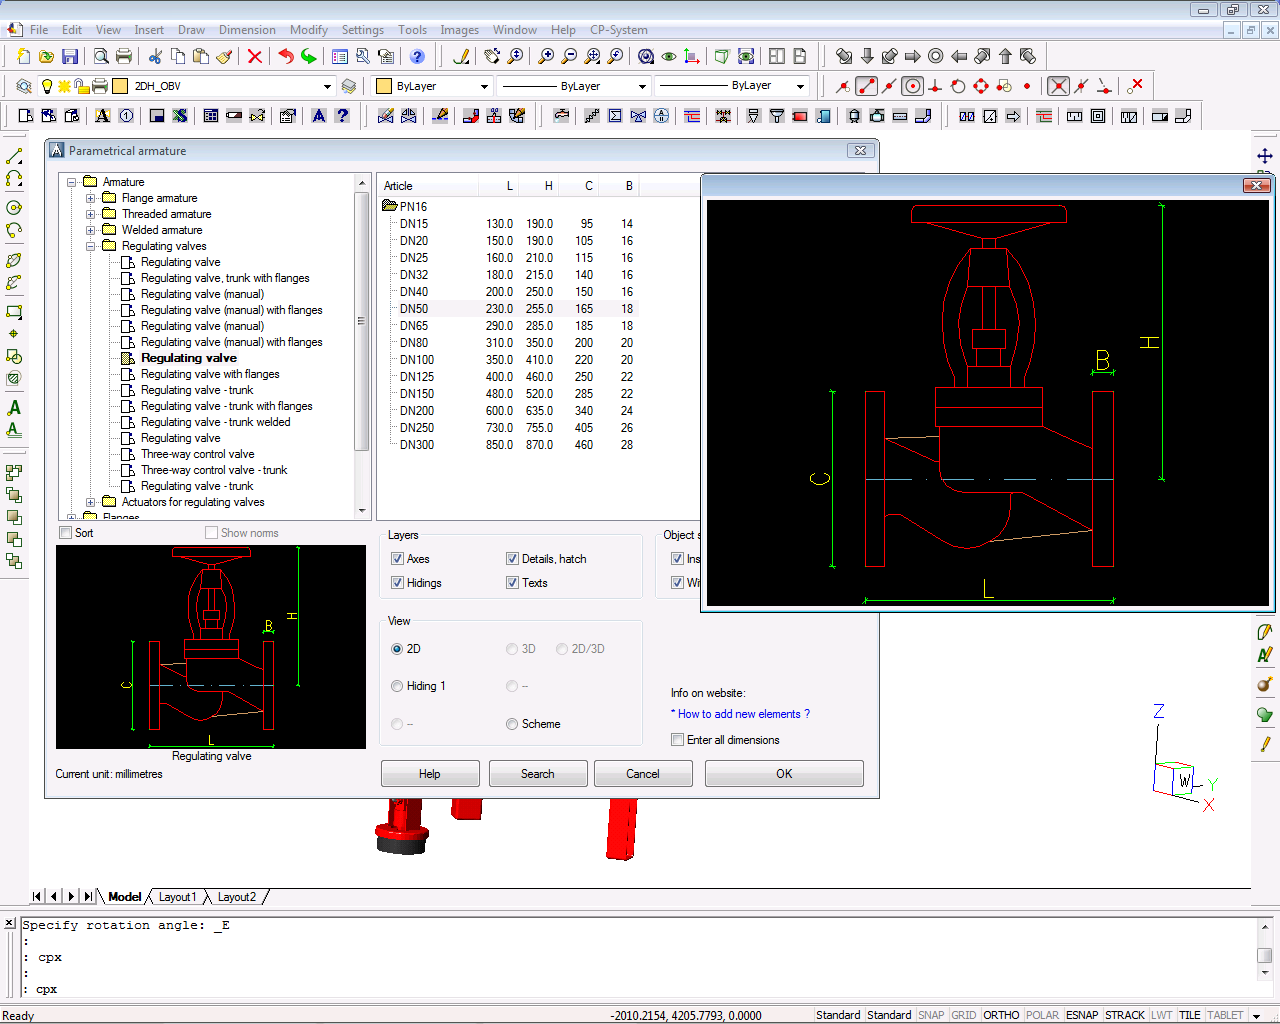Viewport: 1280px width, 1024px height.
Task: Click the New file icon
Action: tap(23, 56)
